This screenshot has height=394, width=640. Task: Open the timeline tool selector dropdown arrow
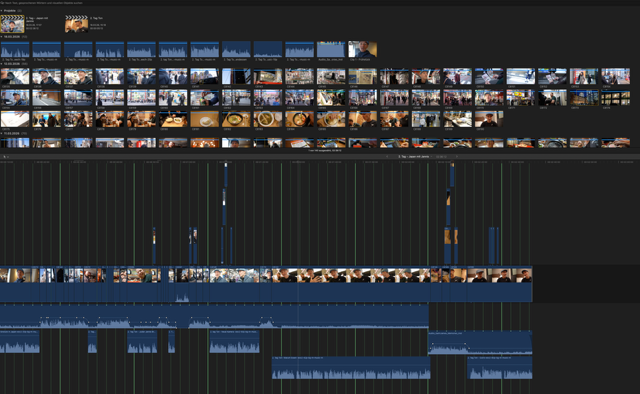tap(8, 157)
